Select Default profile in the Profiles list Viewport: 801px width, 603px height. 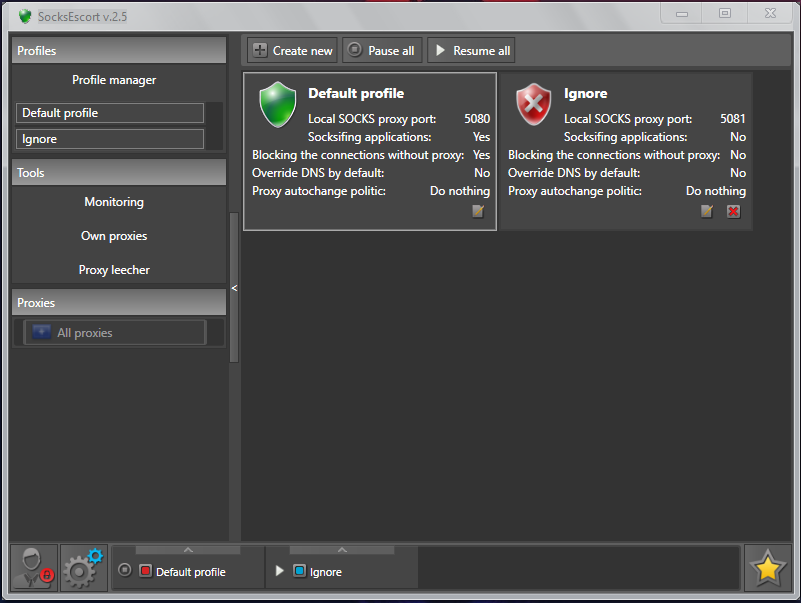[x=110, y=113]
